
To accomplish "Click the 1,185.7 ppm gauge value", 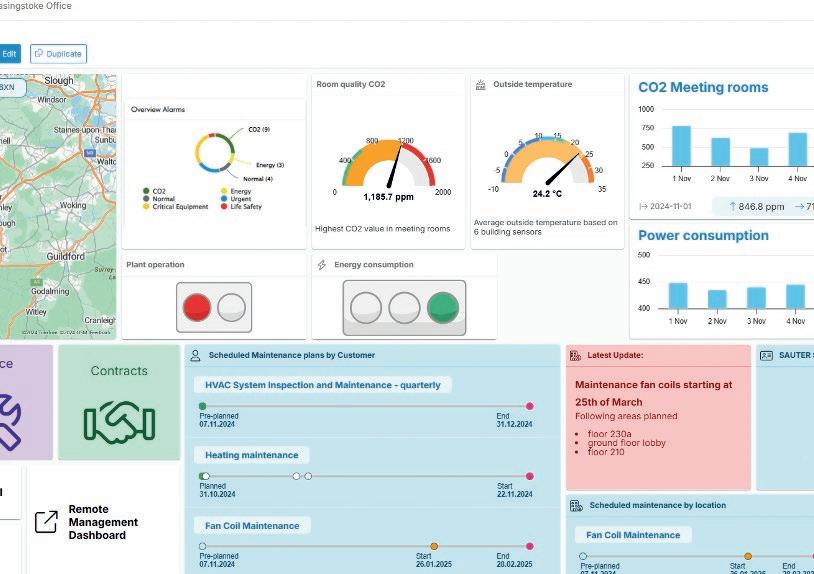I will pyautogui.click(x=388, y=197).
